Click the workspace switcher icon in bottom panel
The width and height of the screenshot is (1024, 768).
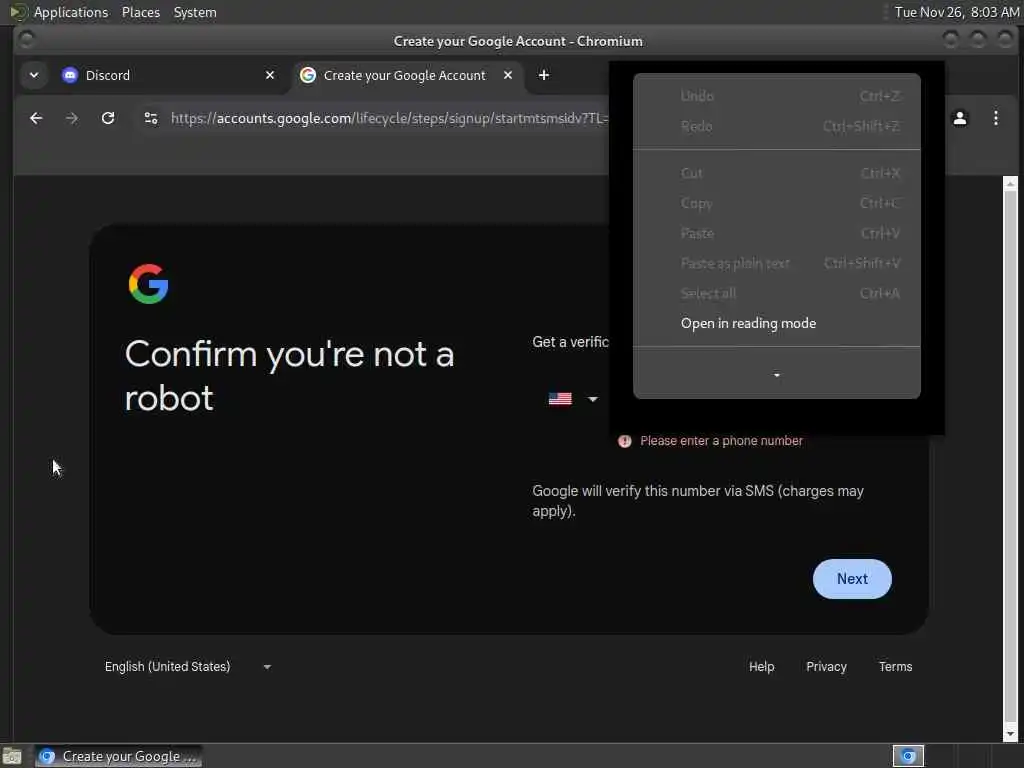point(908,756)
